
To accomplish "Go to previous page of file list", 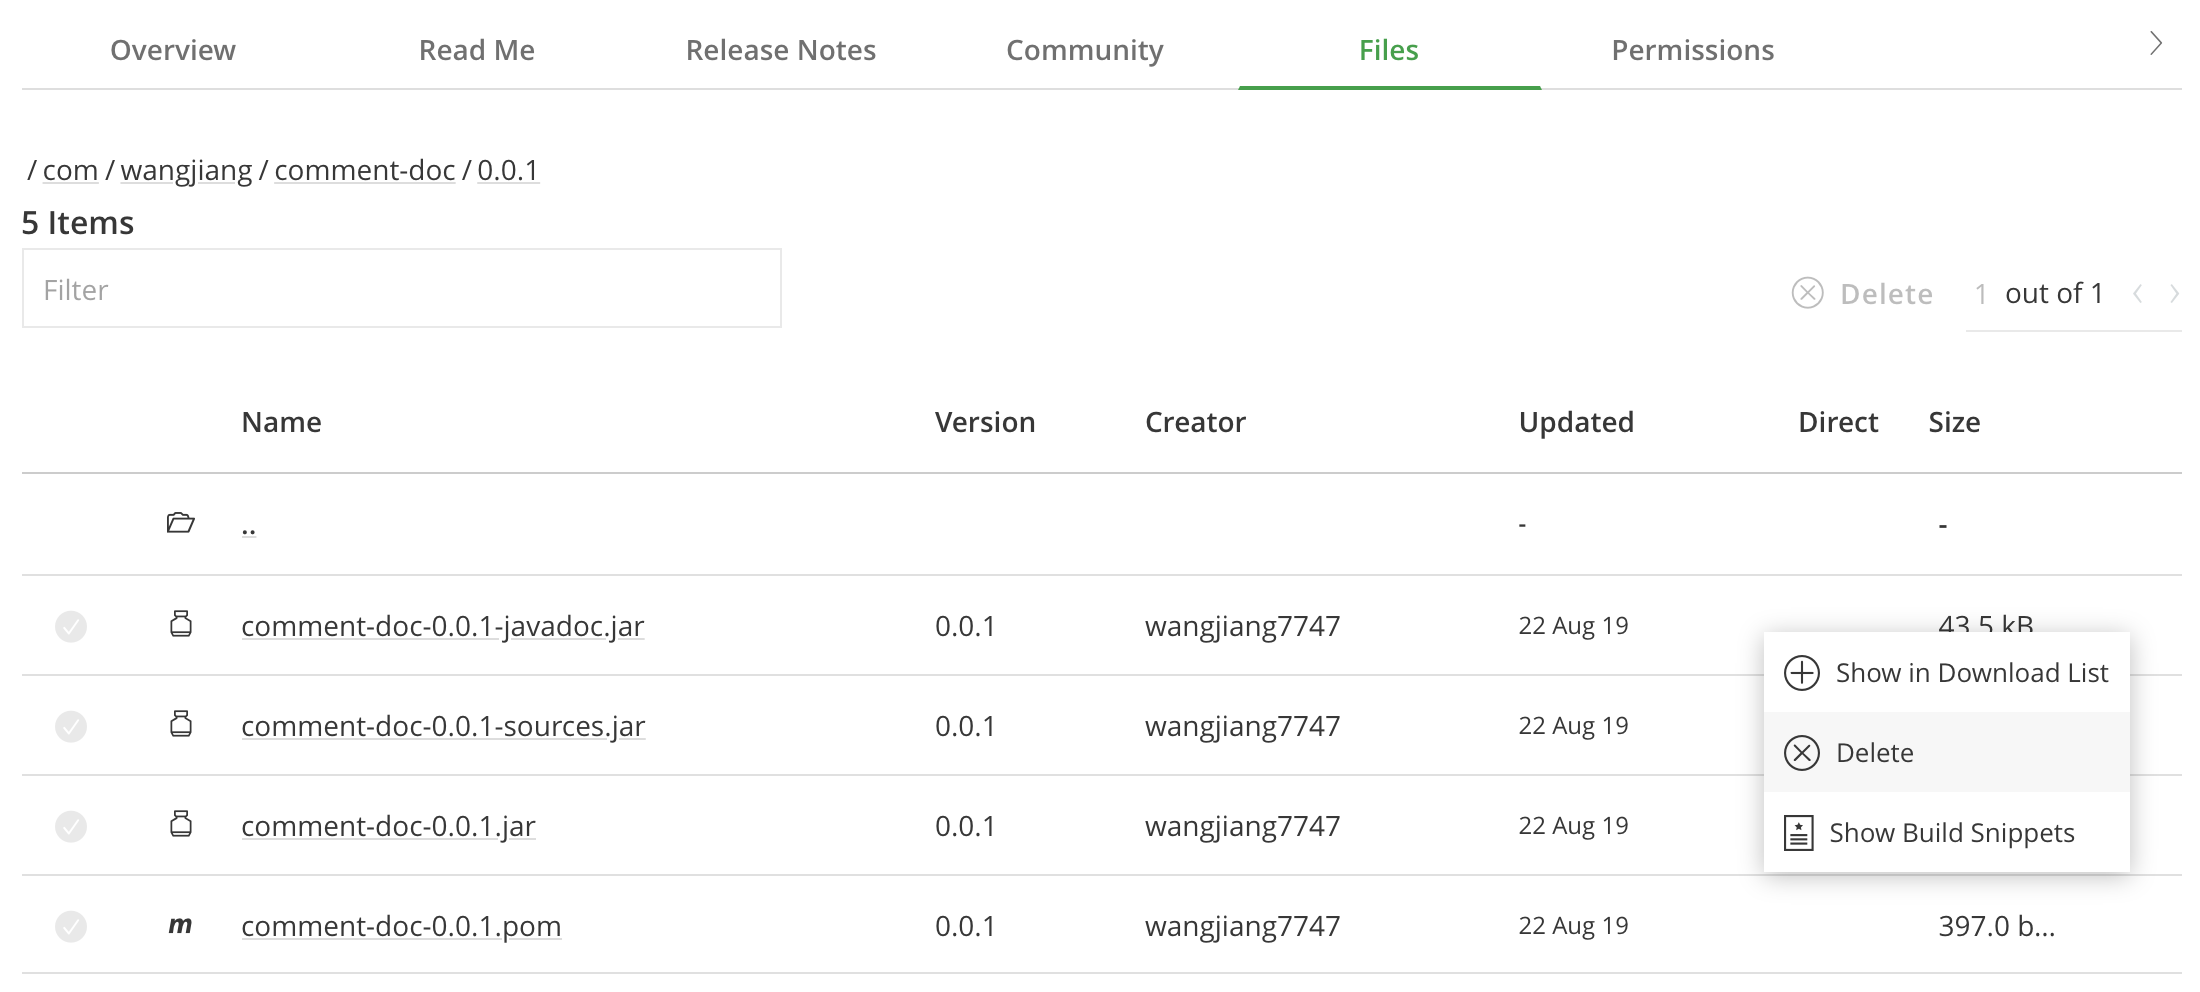I will click(x=2137, y=293).
